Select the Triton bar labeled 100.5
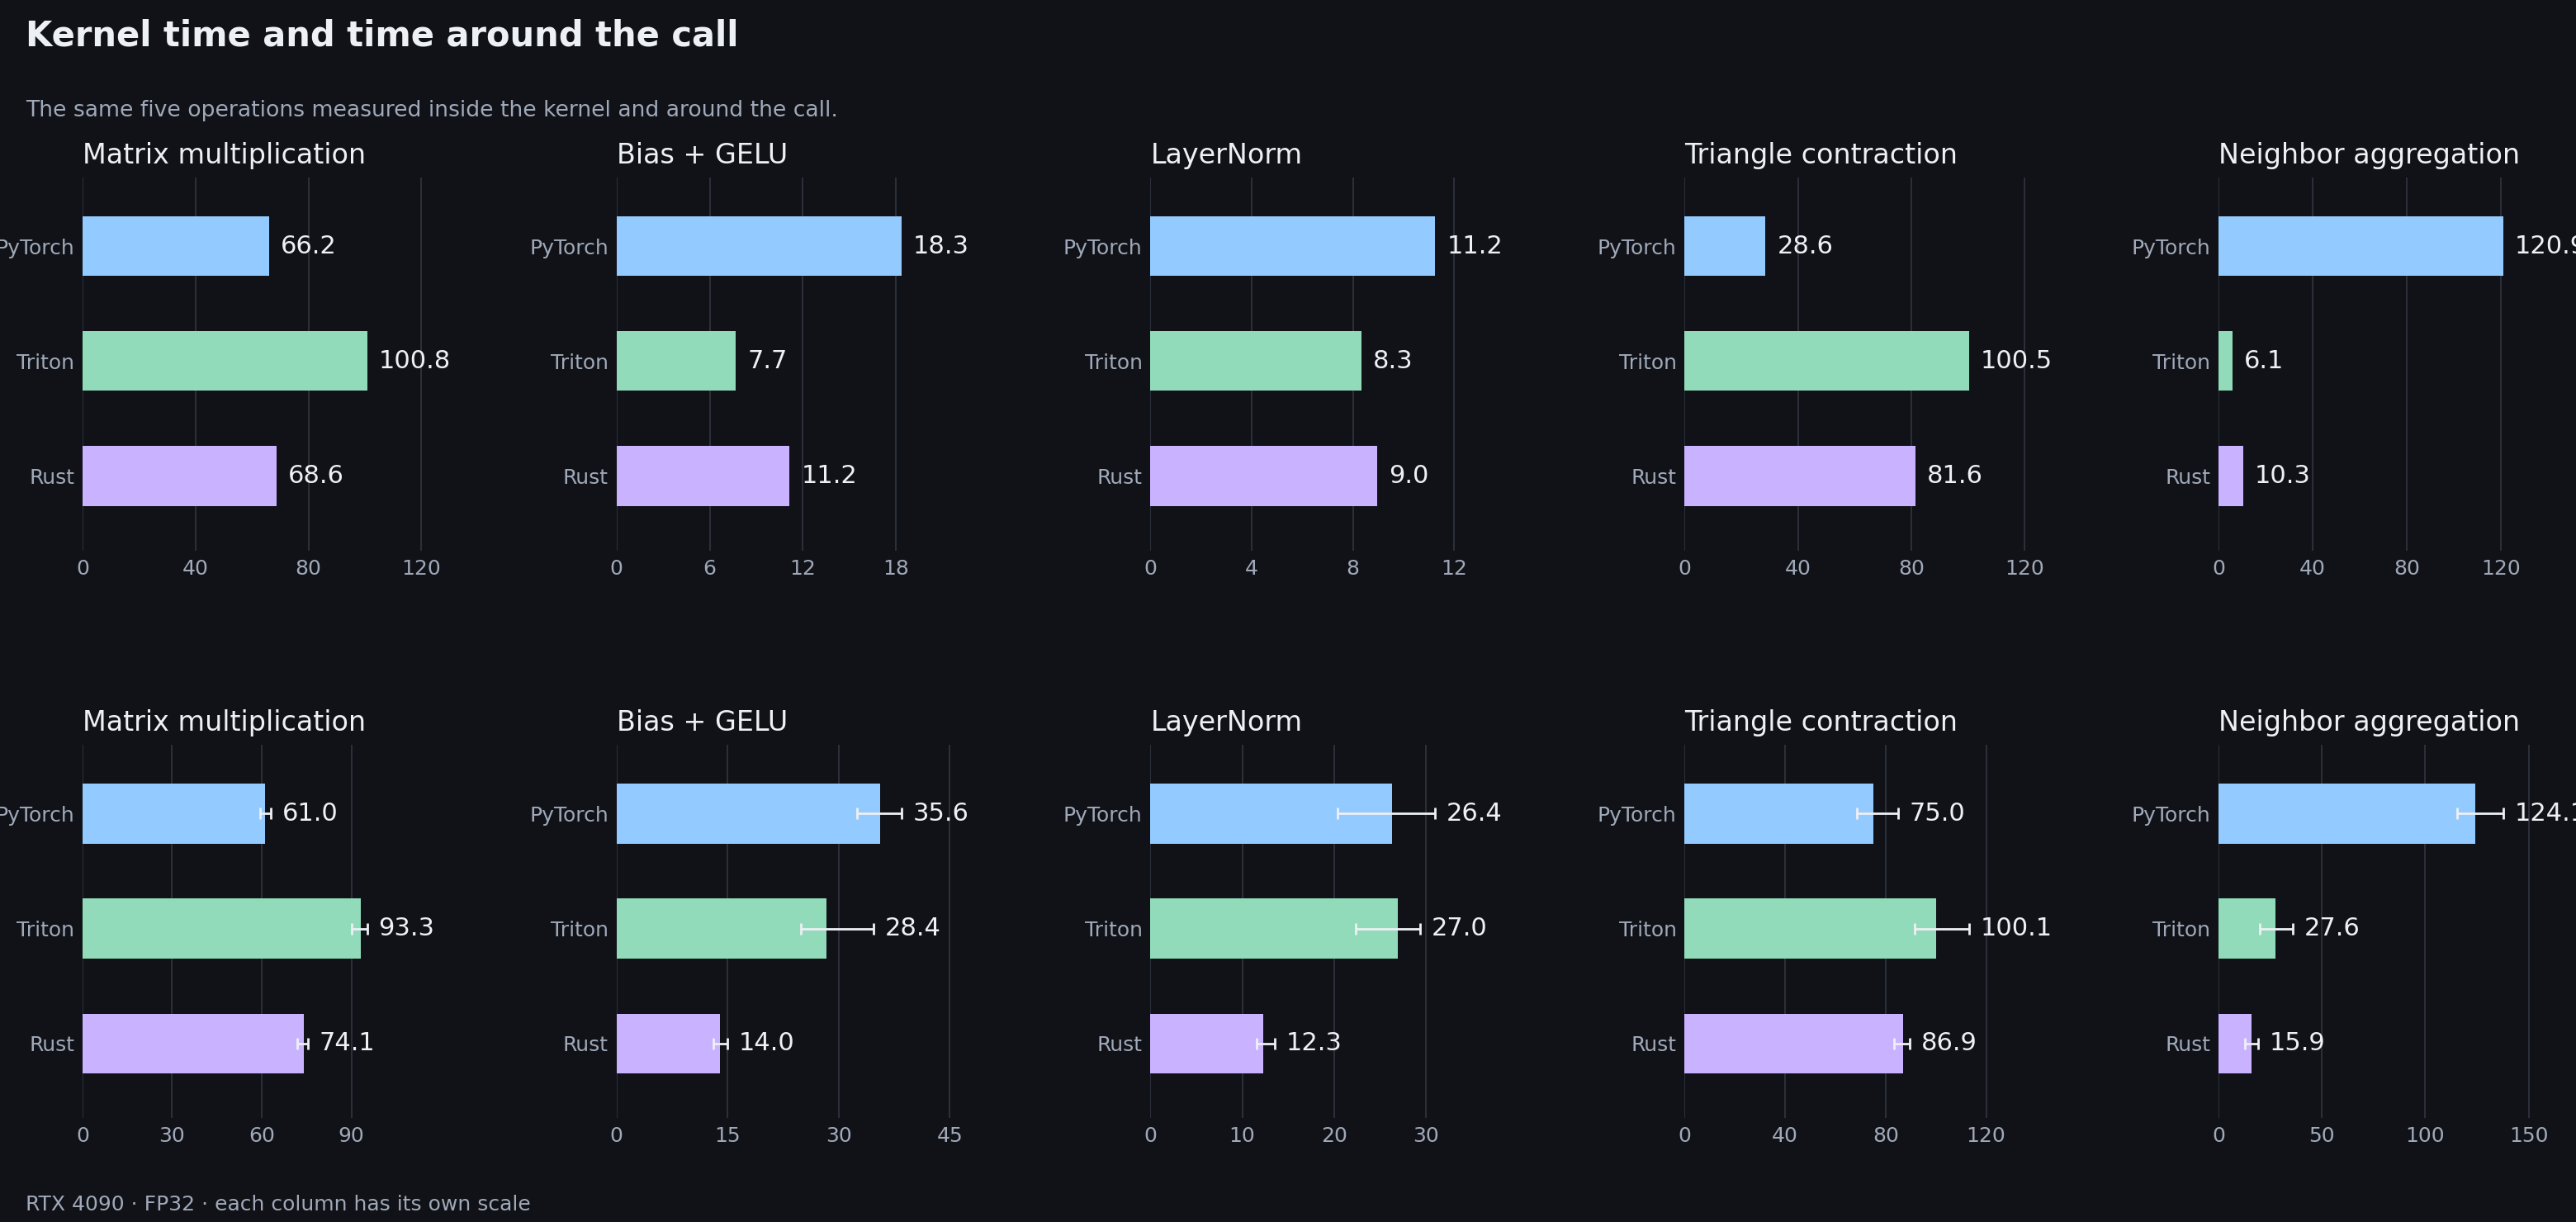 [x=1827, y=361]
